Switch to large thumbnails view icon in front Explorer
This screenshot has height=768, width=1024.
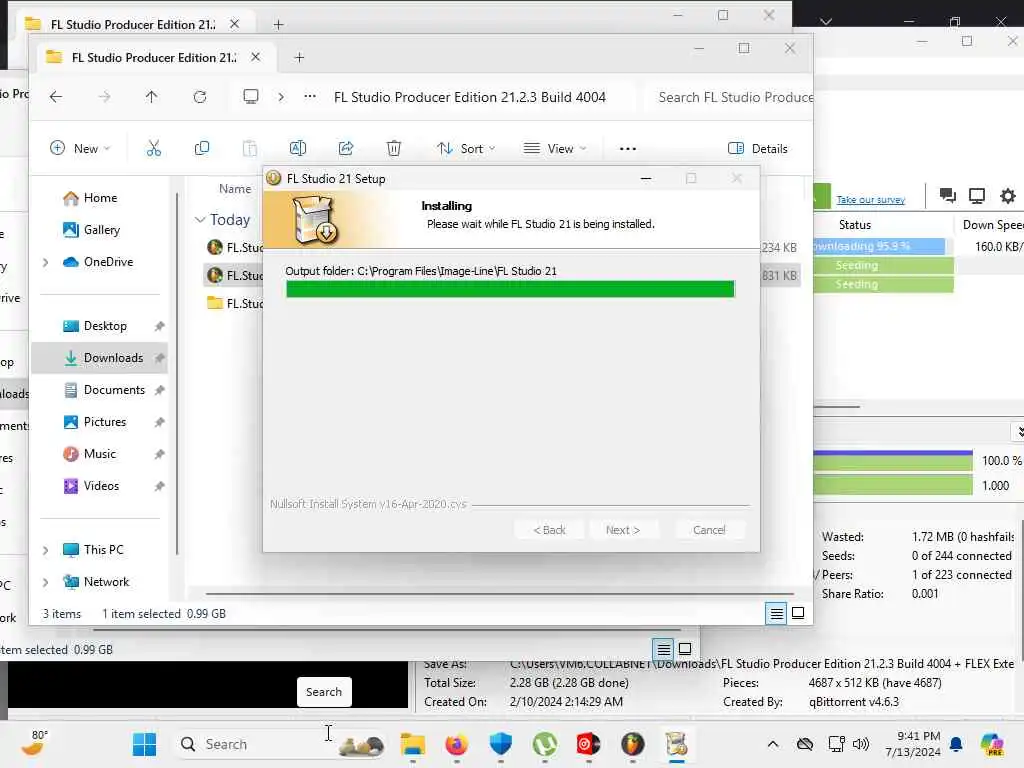(798, 613)
